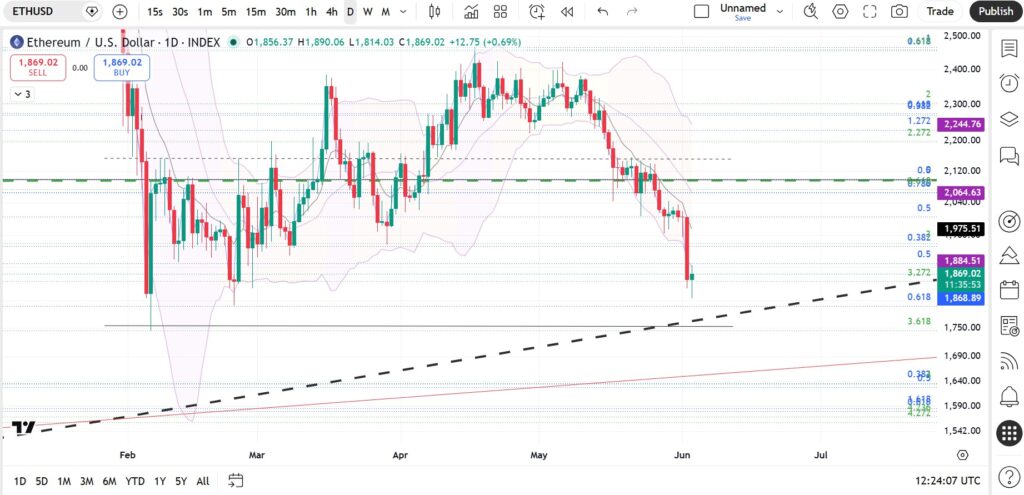This screenshot has width=1024, height=495.
Task: Click the Publish button
Action: (996, 11)
